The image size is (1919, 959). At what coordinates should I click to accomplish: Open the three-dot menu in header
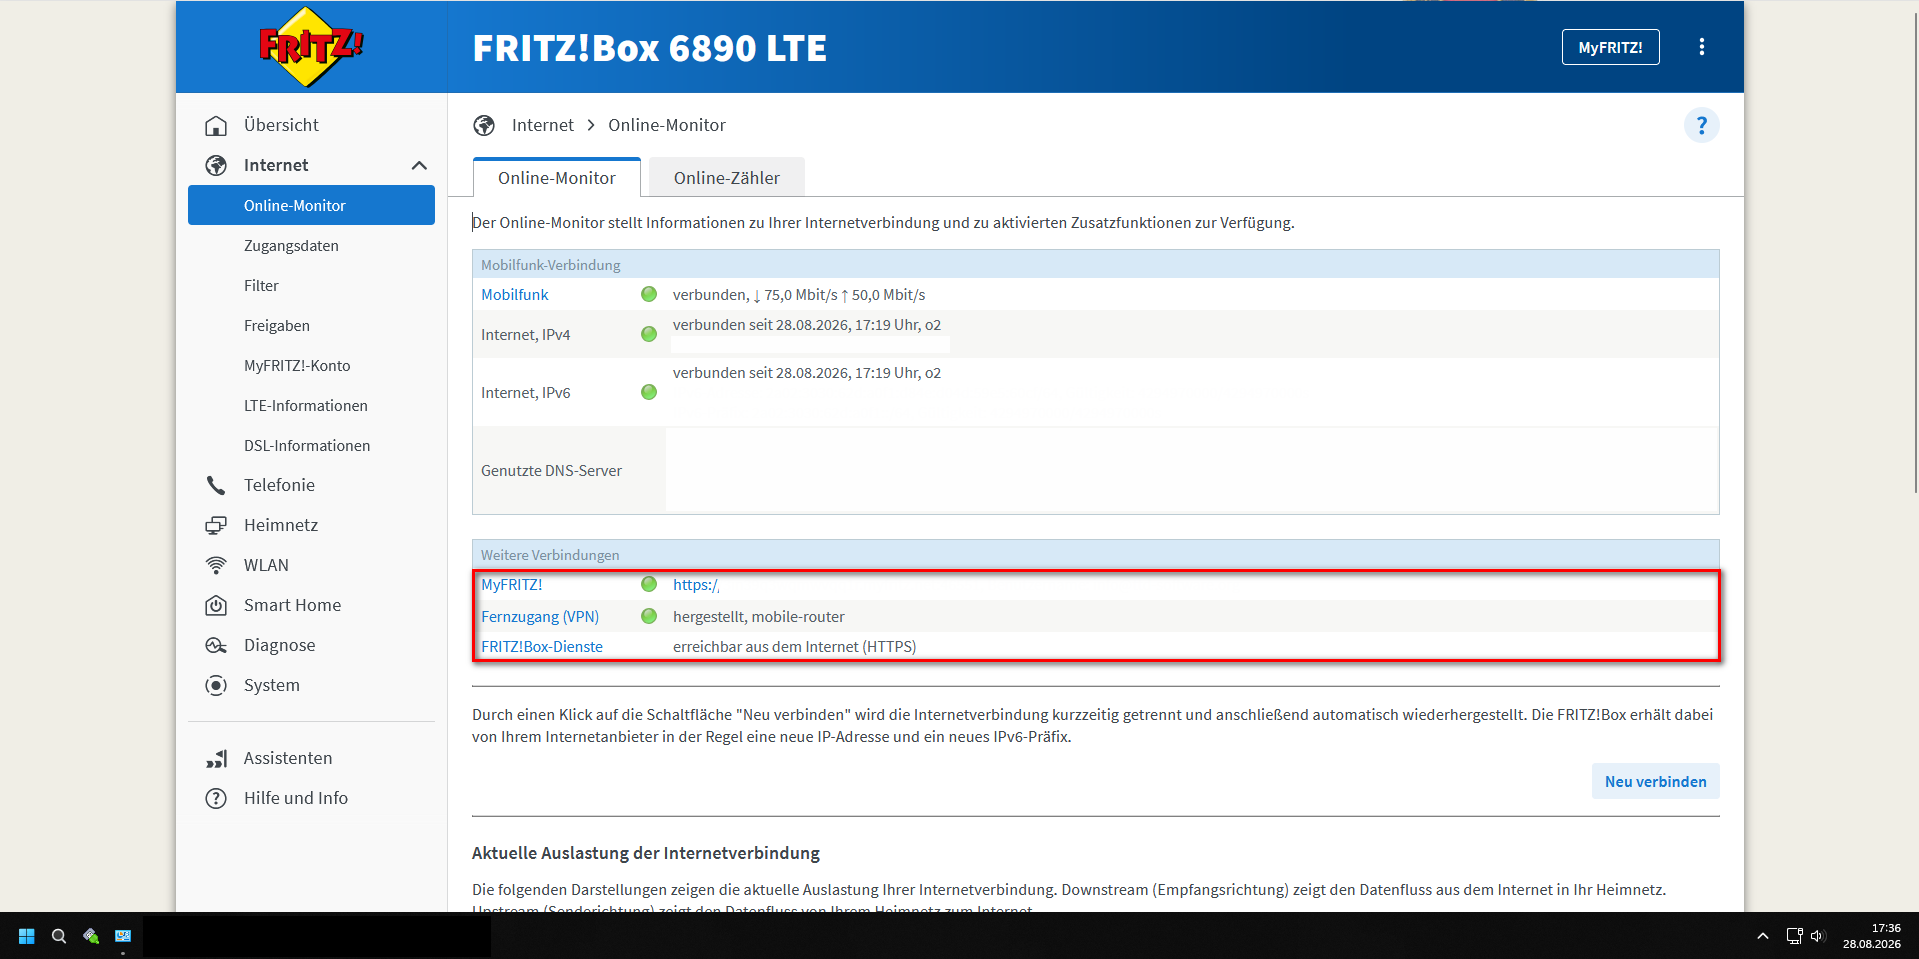click(1702, 47)
